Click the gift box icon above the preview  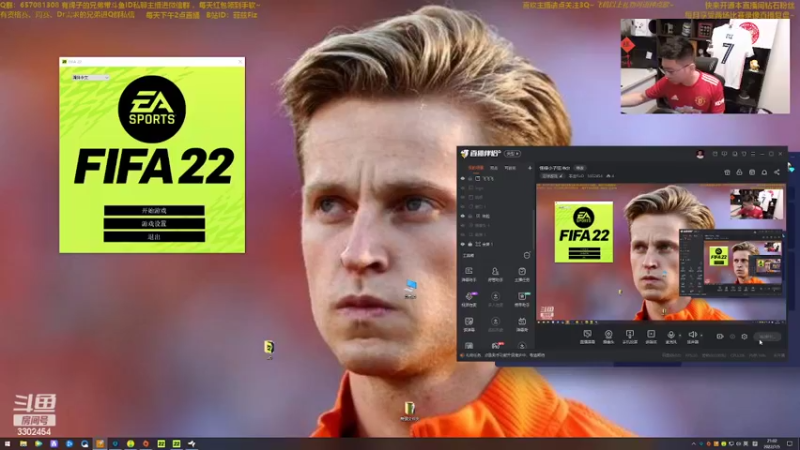tap(727, 172)
